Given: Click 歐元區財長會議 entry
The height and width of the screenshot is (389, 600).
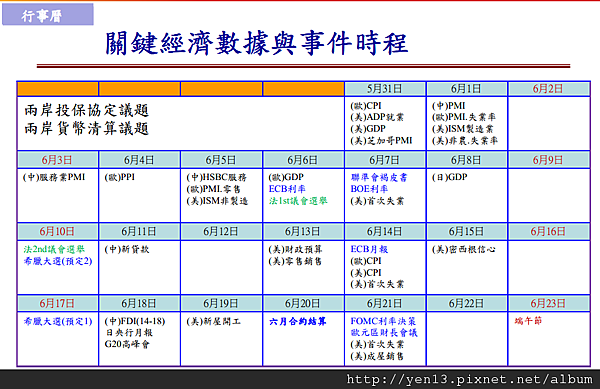Looking at the screenshot, I should pyautogui.click(x=384, y=333).
